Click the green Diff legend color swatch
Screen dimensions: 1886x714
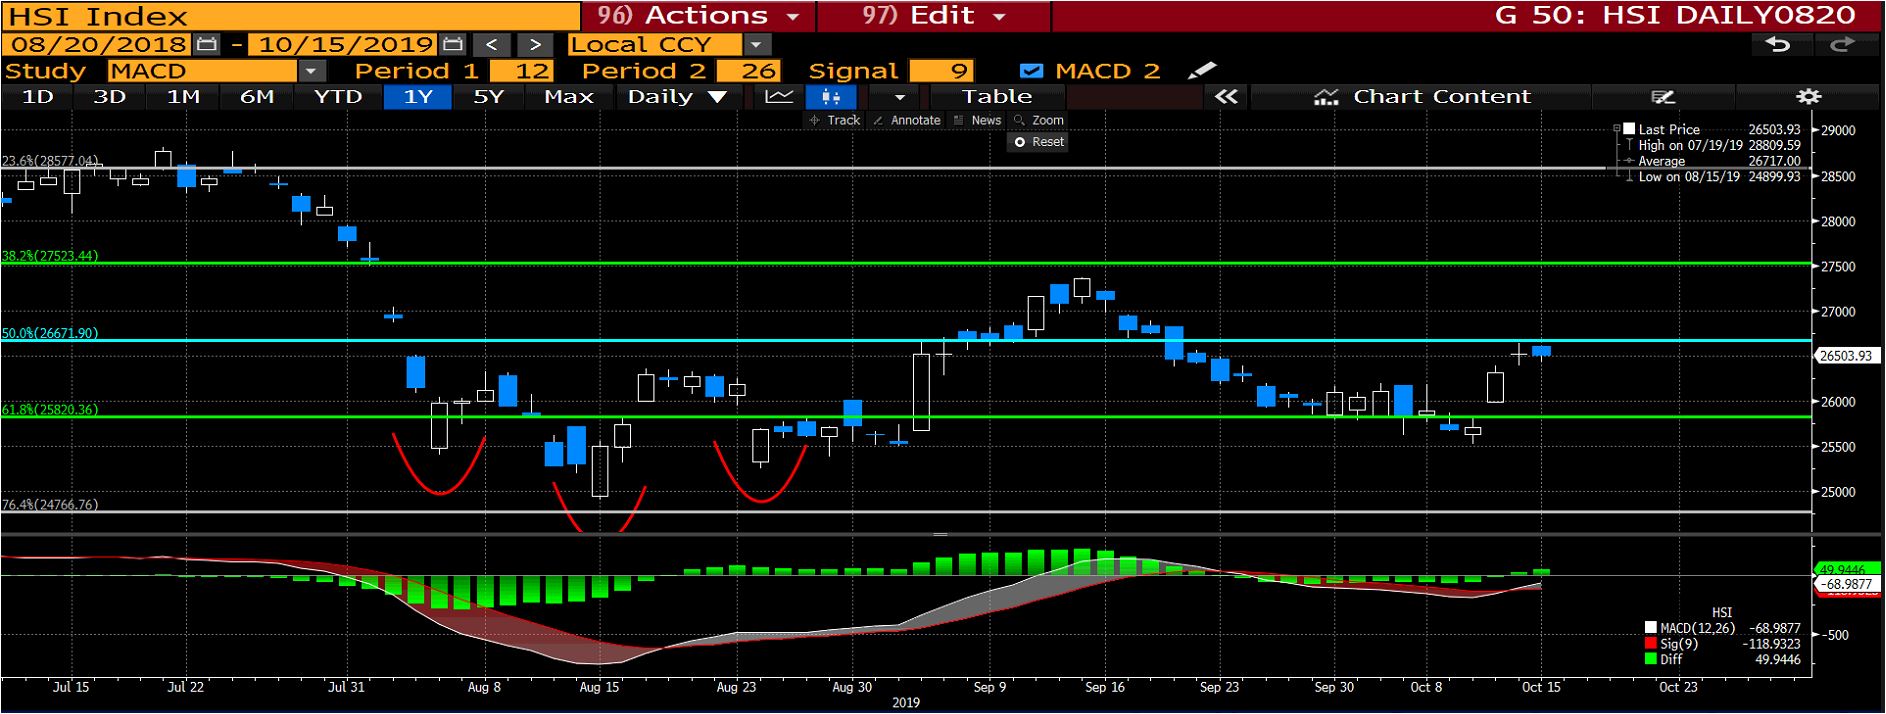[x=1650, y=659]
